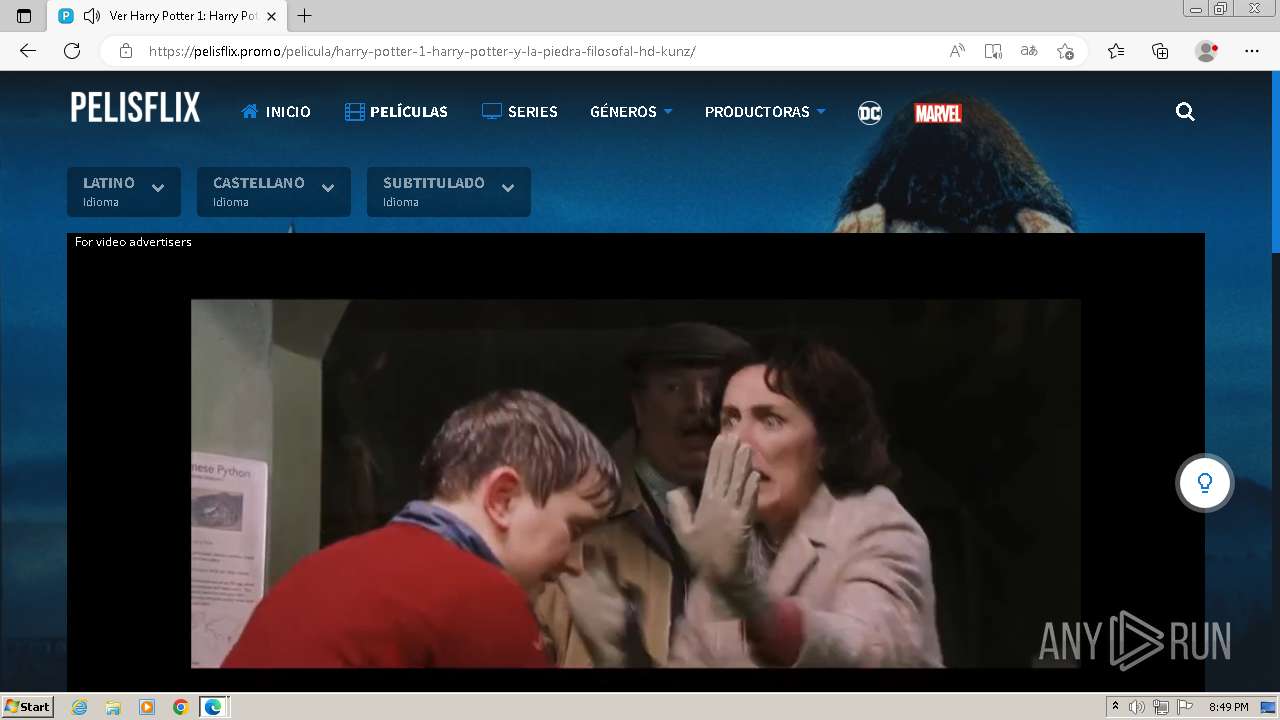The height and width of the screenshot is (720, 1280).
Task: Open the translate page icon
Action: click(x=1029, y=51)
